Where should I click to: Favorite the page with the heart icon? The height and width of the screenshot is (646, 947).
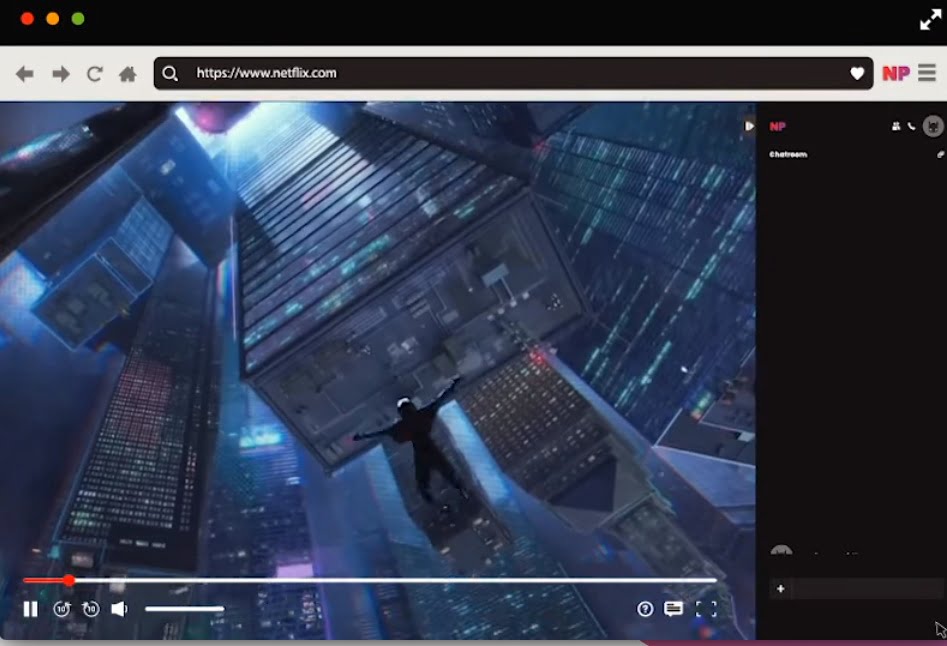pyautogui.click(x=857, y=73)
